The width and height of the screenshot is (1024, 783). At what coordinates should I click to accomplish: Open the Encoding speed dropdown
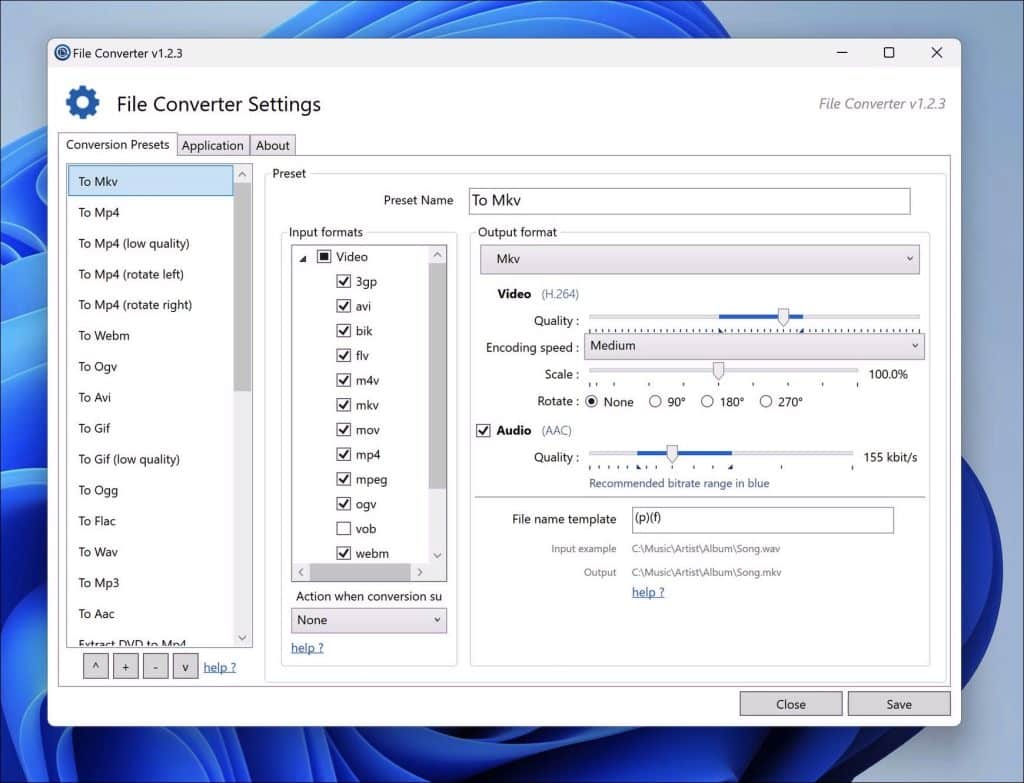pyautogui.click(x=754, y=346)
